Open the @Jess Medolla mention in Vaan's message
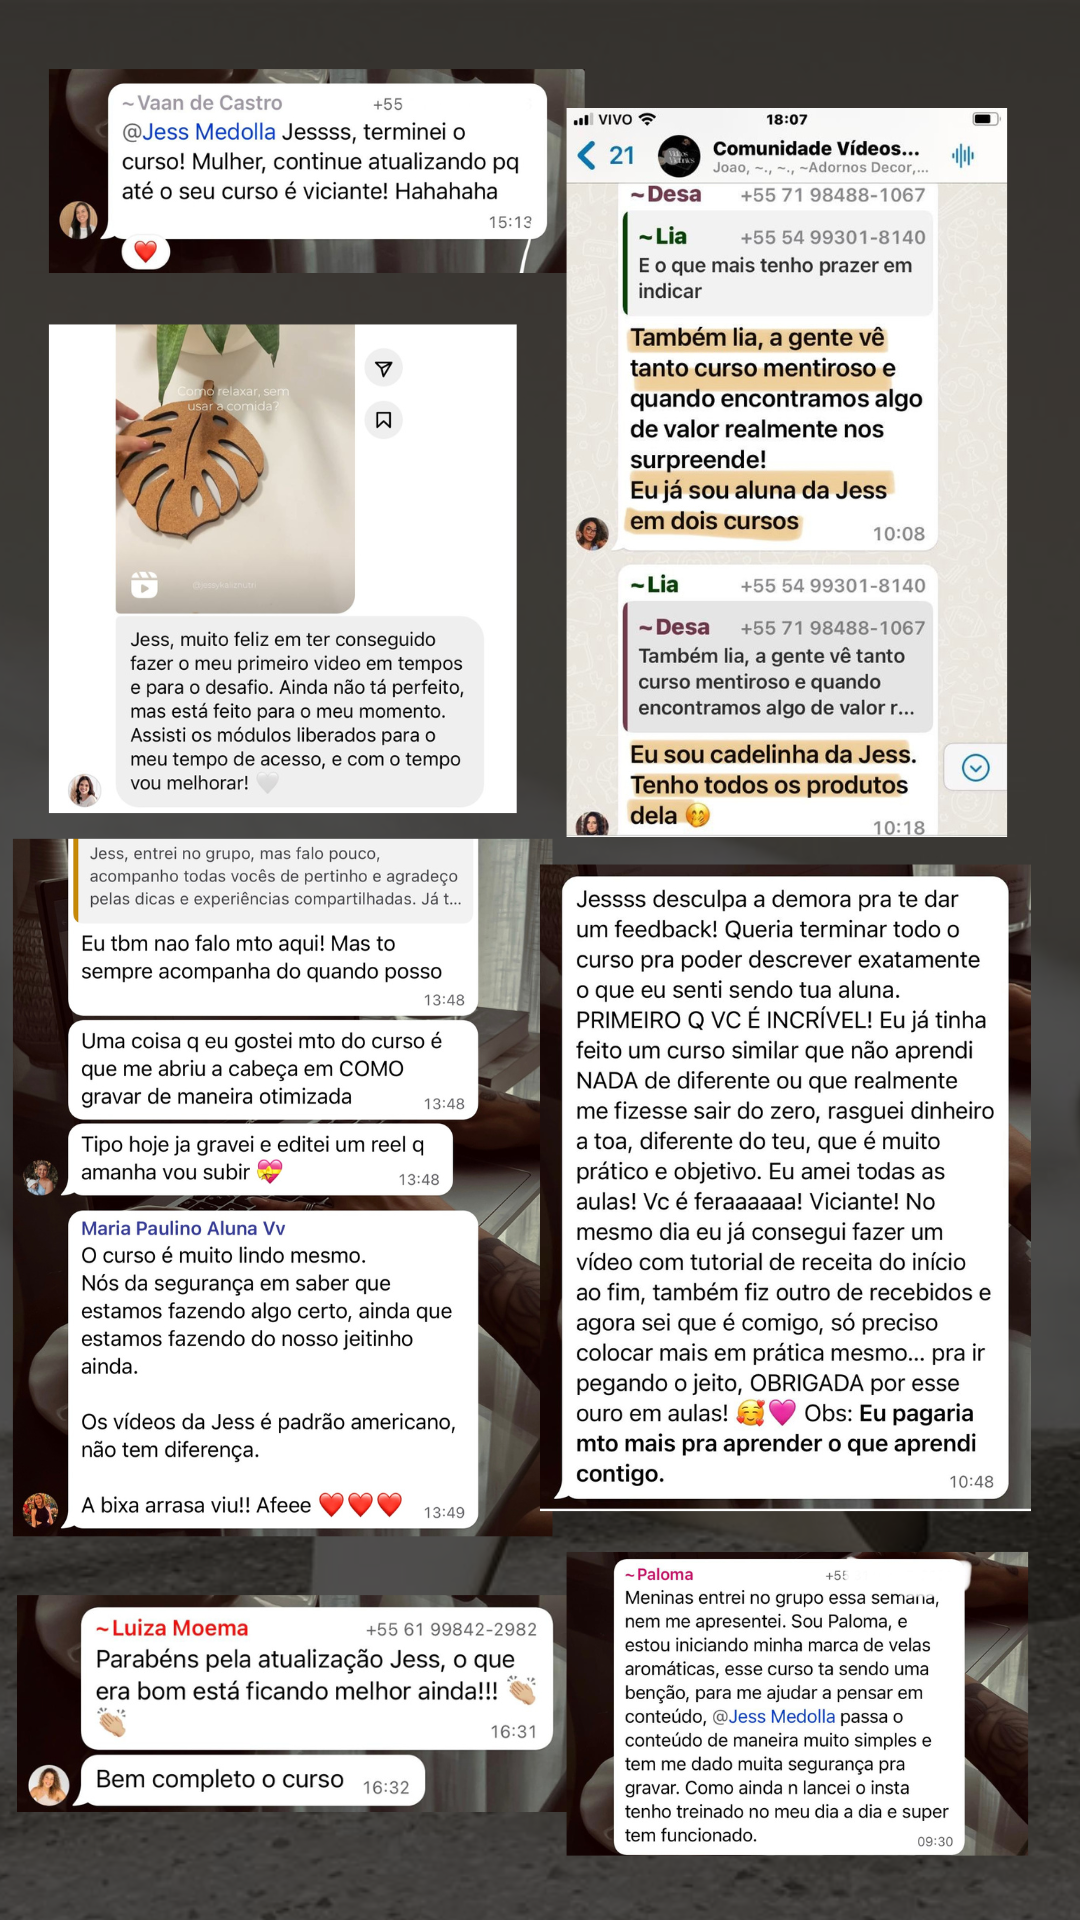Viewport: 1080px width, 1920px height. click(199, 132)
